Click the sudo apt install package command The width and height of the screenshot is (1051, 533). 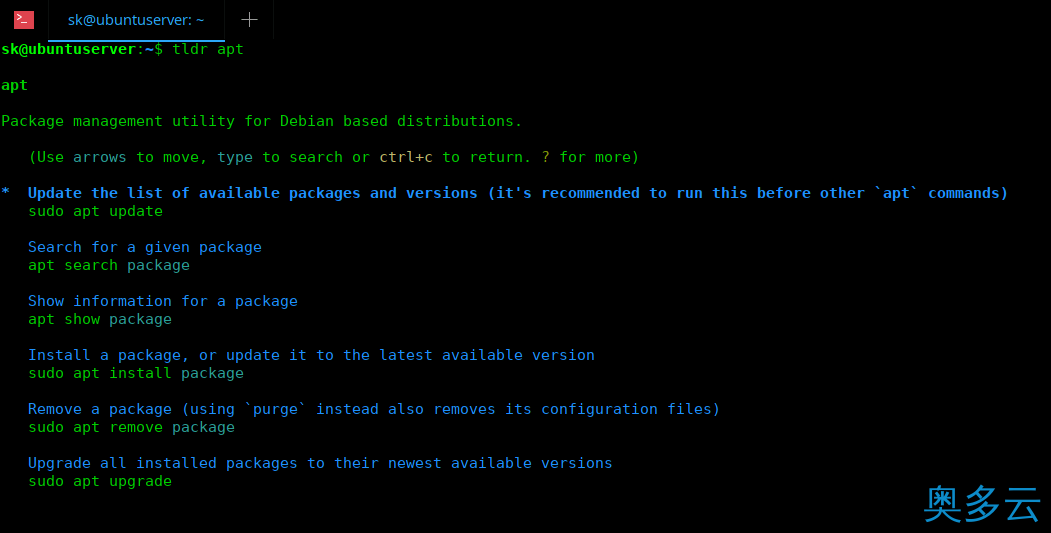click(x=136, y=373)
